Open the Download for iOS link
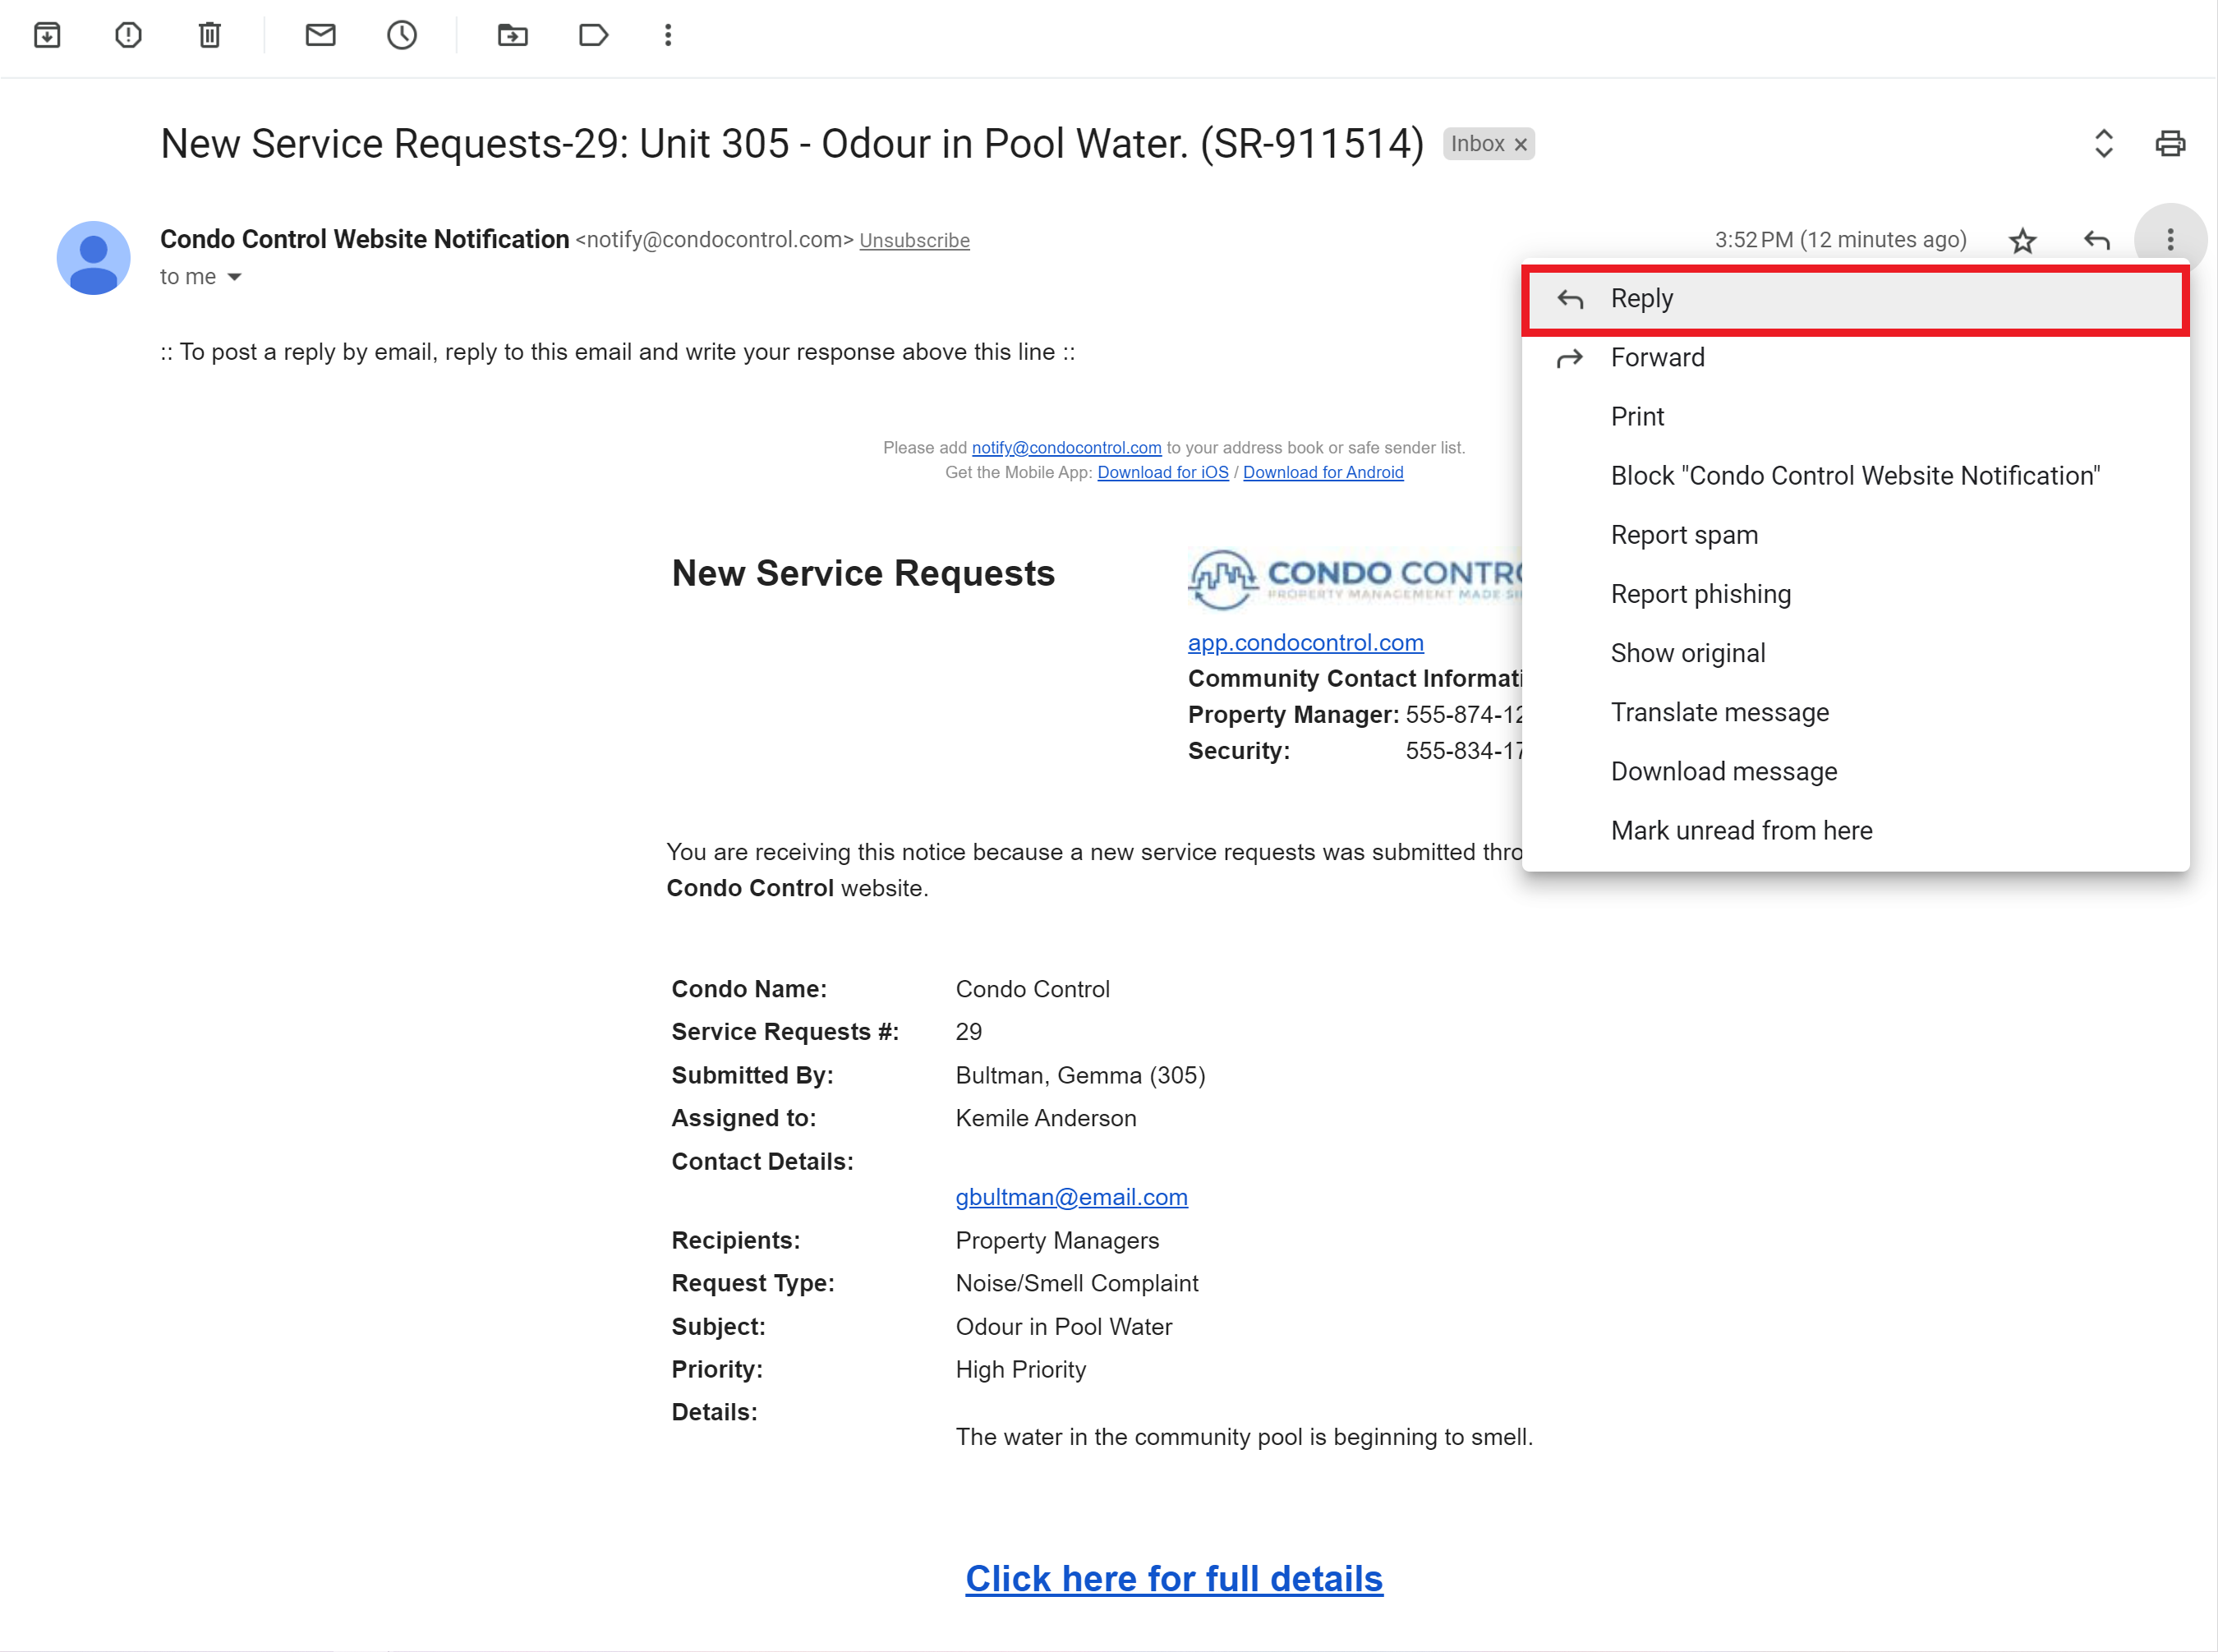The height and width of the screenshot is (1652, 2218). pyautogui.click(x=1162, y=472)
